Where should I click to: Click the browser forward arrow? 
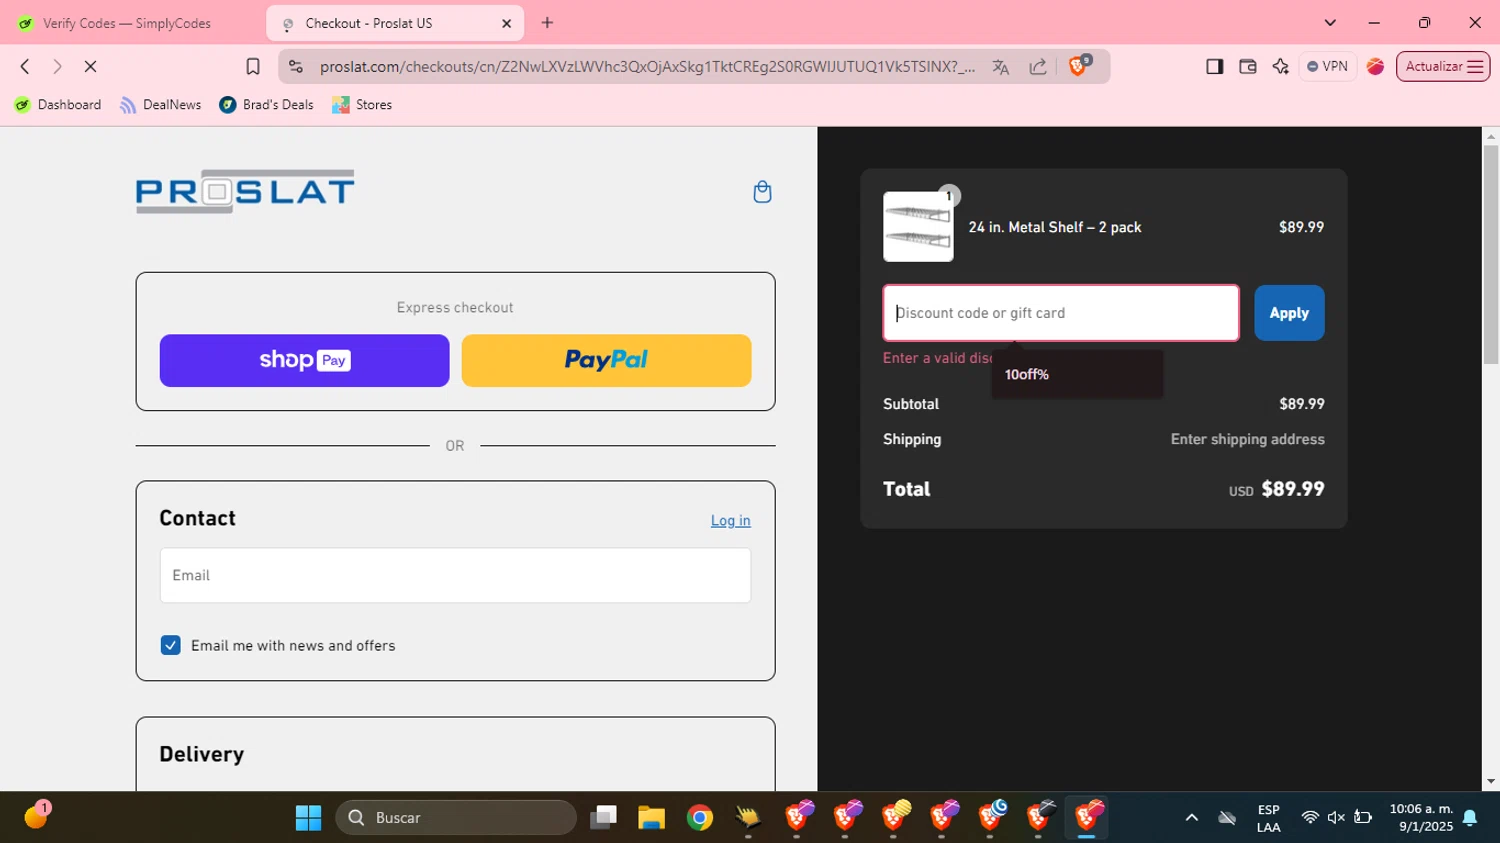[x=57, y=66]
